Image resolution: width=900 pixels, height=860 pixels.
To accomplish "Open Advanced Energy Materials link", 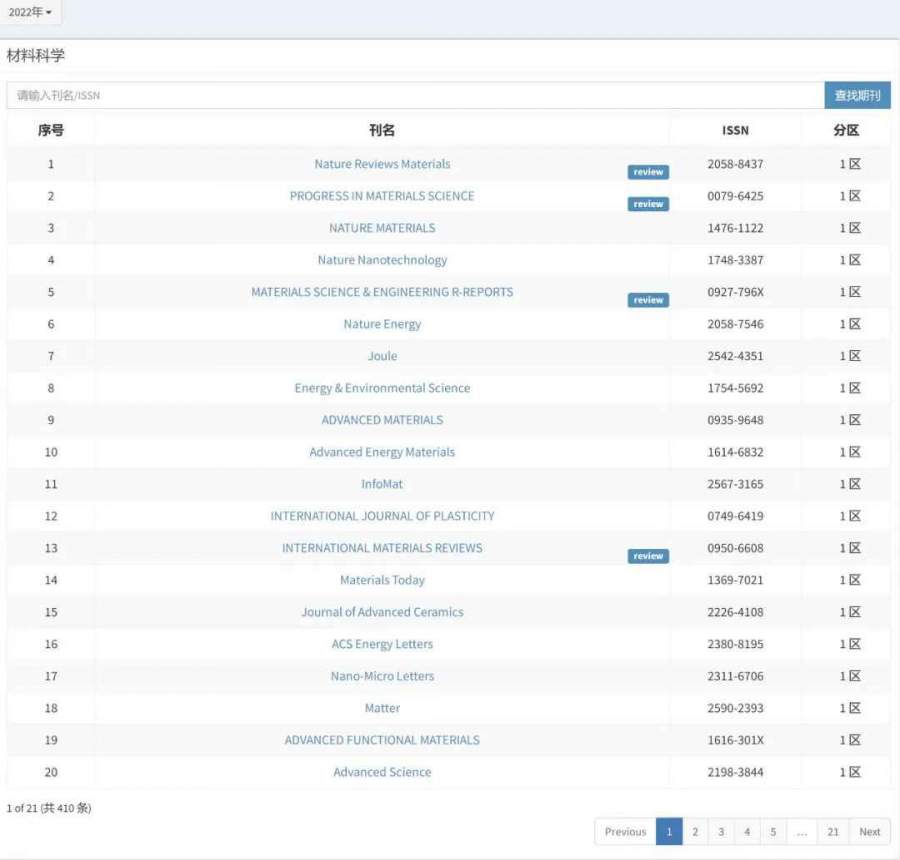I will click(x=382, y=452).
